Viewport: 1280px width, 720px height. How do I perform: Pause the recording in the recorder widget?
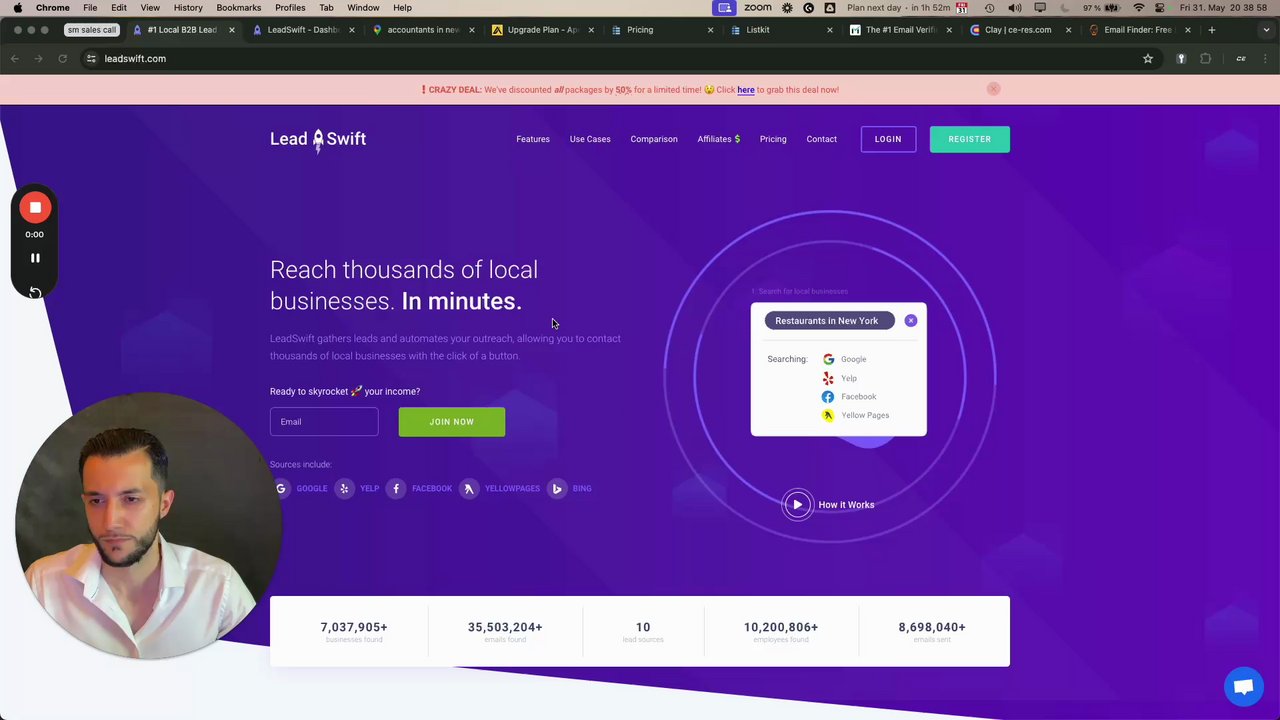[35, 258]
